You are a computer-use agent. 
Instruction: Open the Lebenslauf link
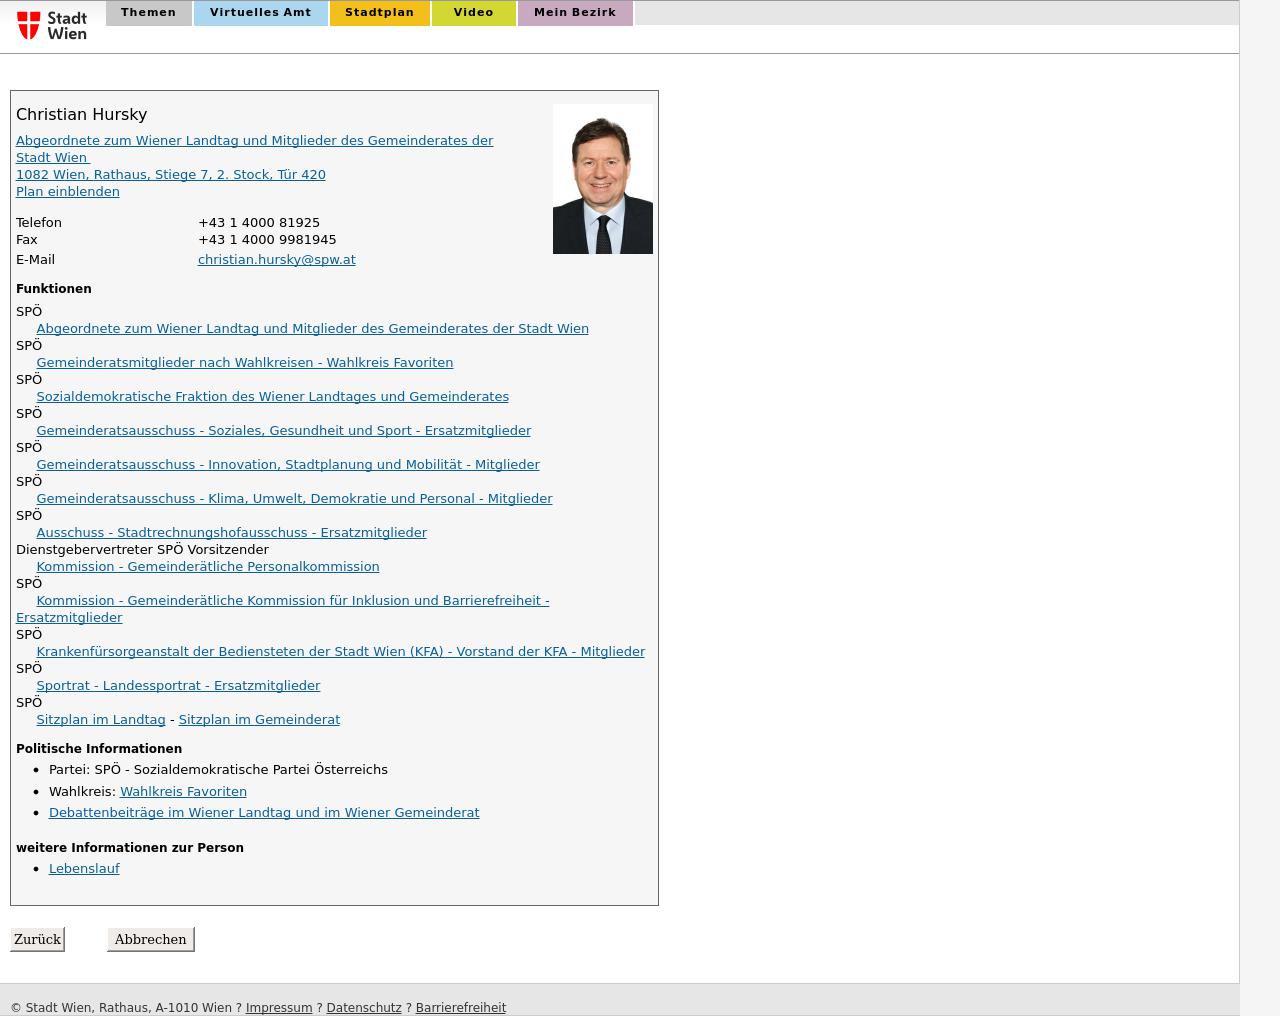pyautogui.click(x=84, y=868)
